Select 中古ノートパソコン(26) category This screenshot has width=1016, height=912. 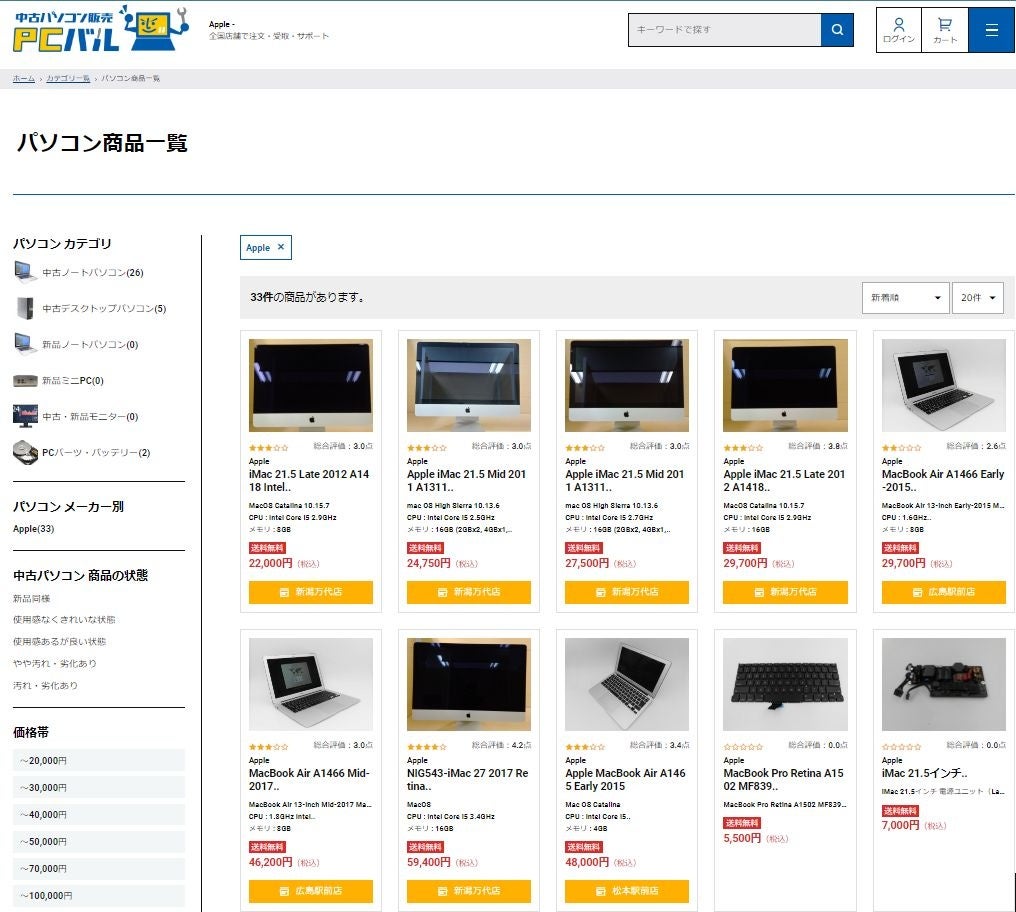93,272
